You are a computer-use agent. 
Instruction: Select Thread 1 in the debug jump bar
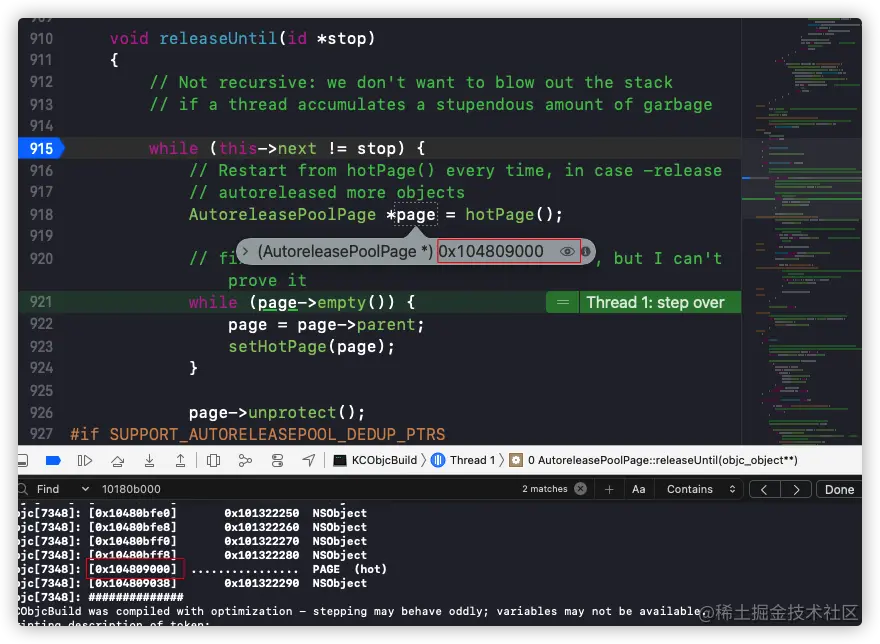click(x=464, y=460)
